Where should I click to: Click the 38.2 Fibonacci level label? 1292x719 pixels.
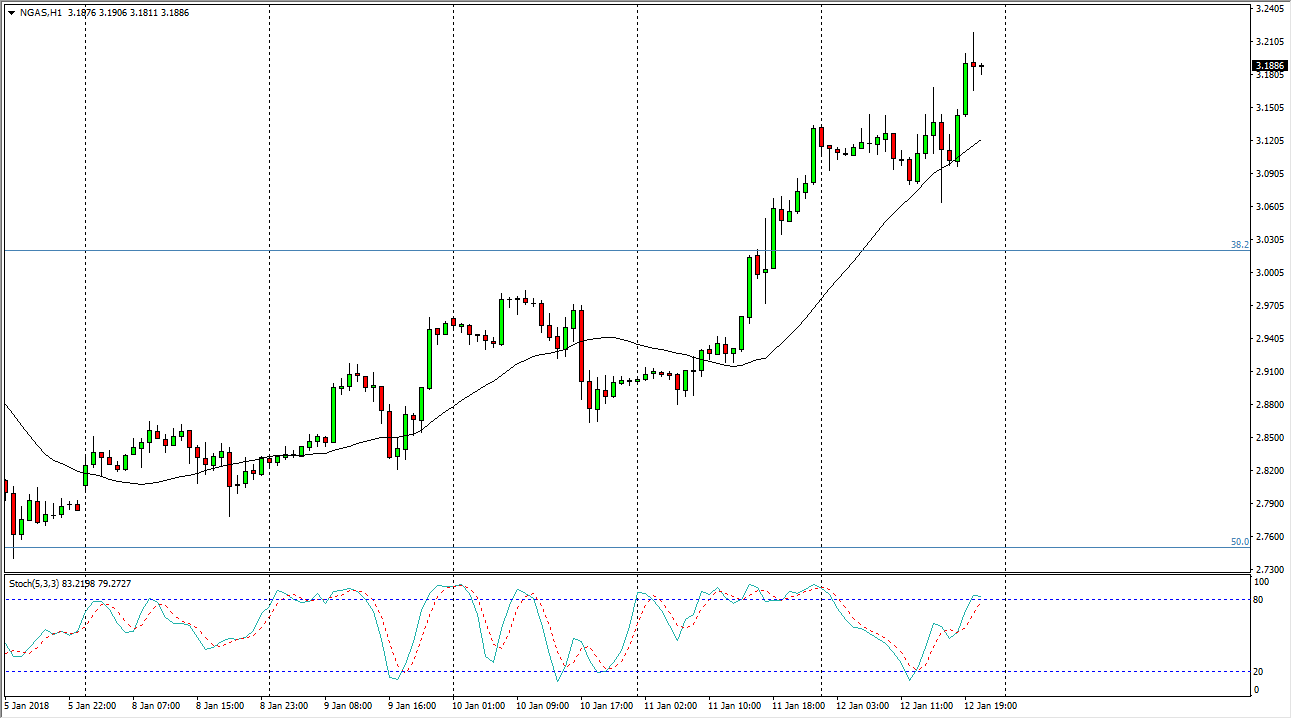(x=1239, y=244)
